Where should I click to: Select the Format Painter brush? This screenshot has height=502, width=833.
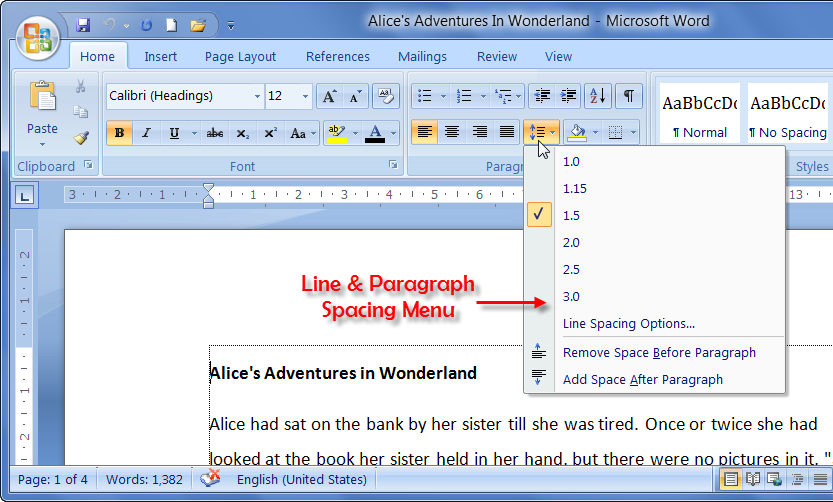click(x=81, y=138)
